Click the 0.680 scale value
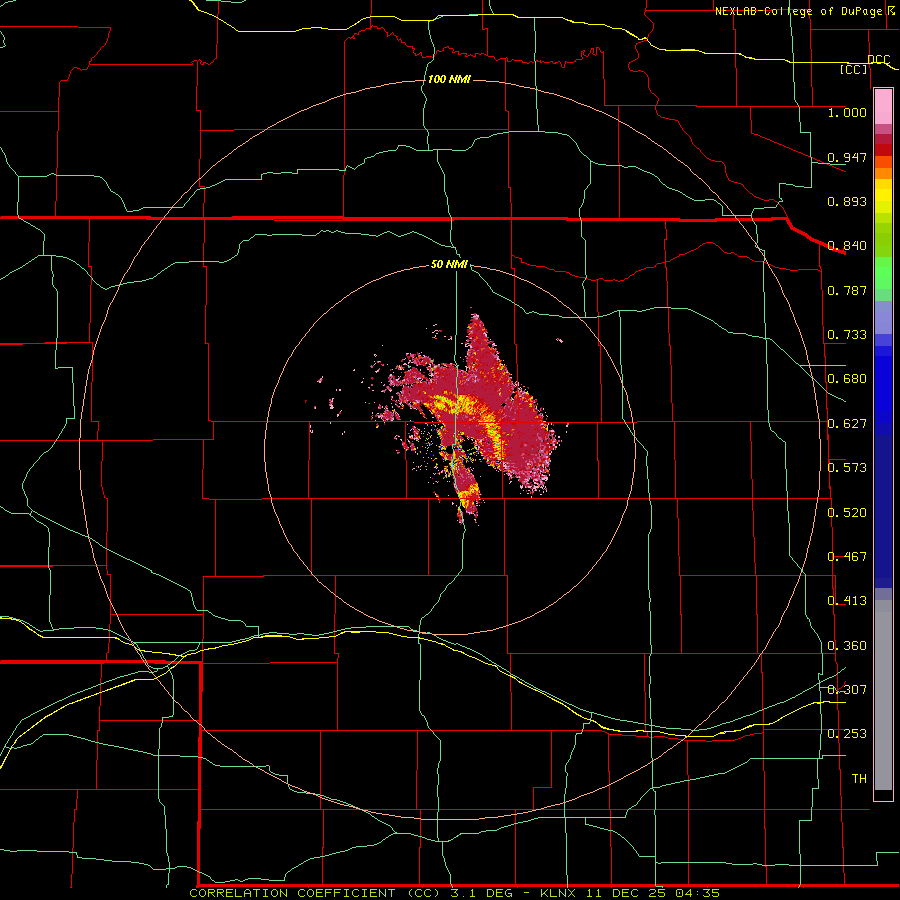Screen dimensions: 900x900 click(x=847, y=379)
